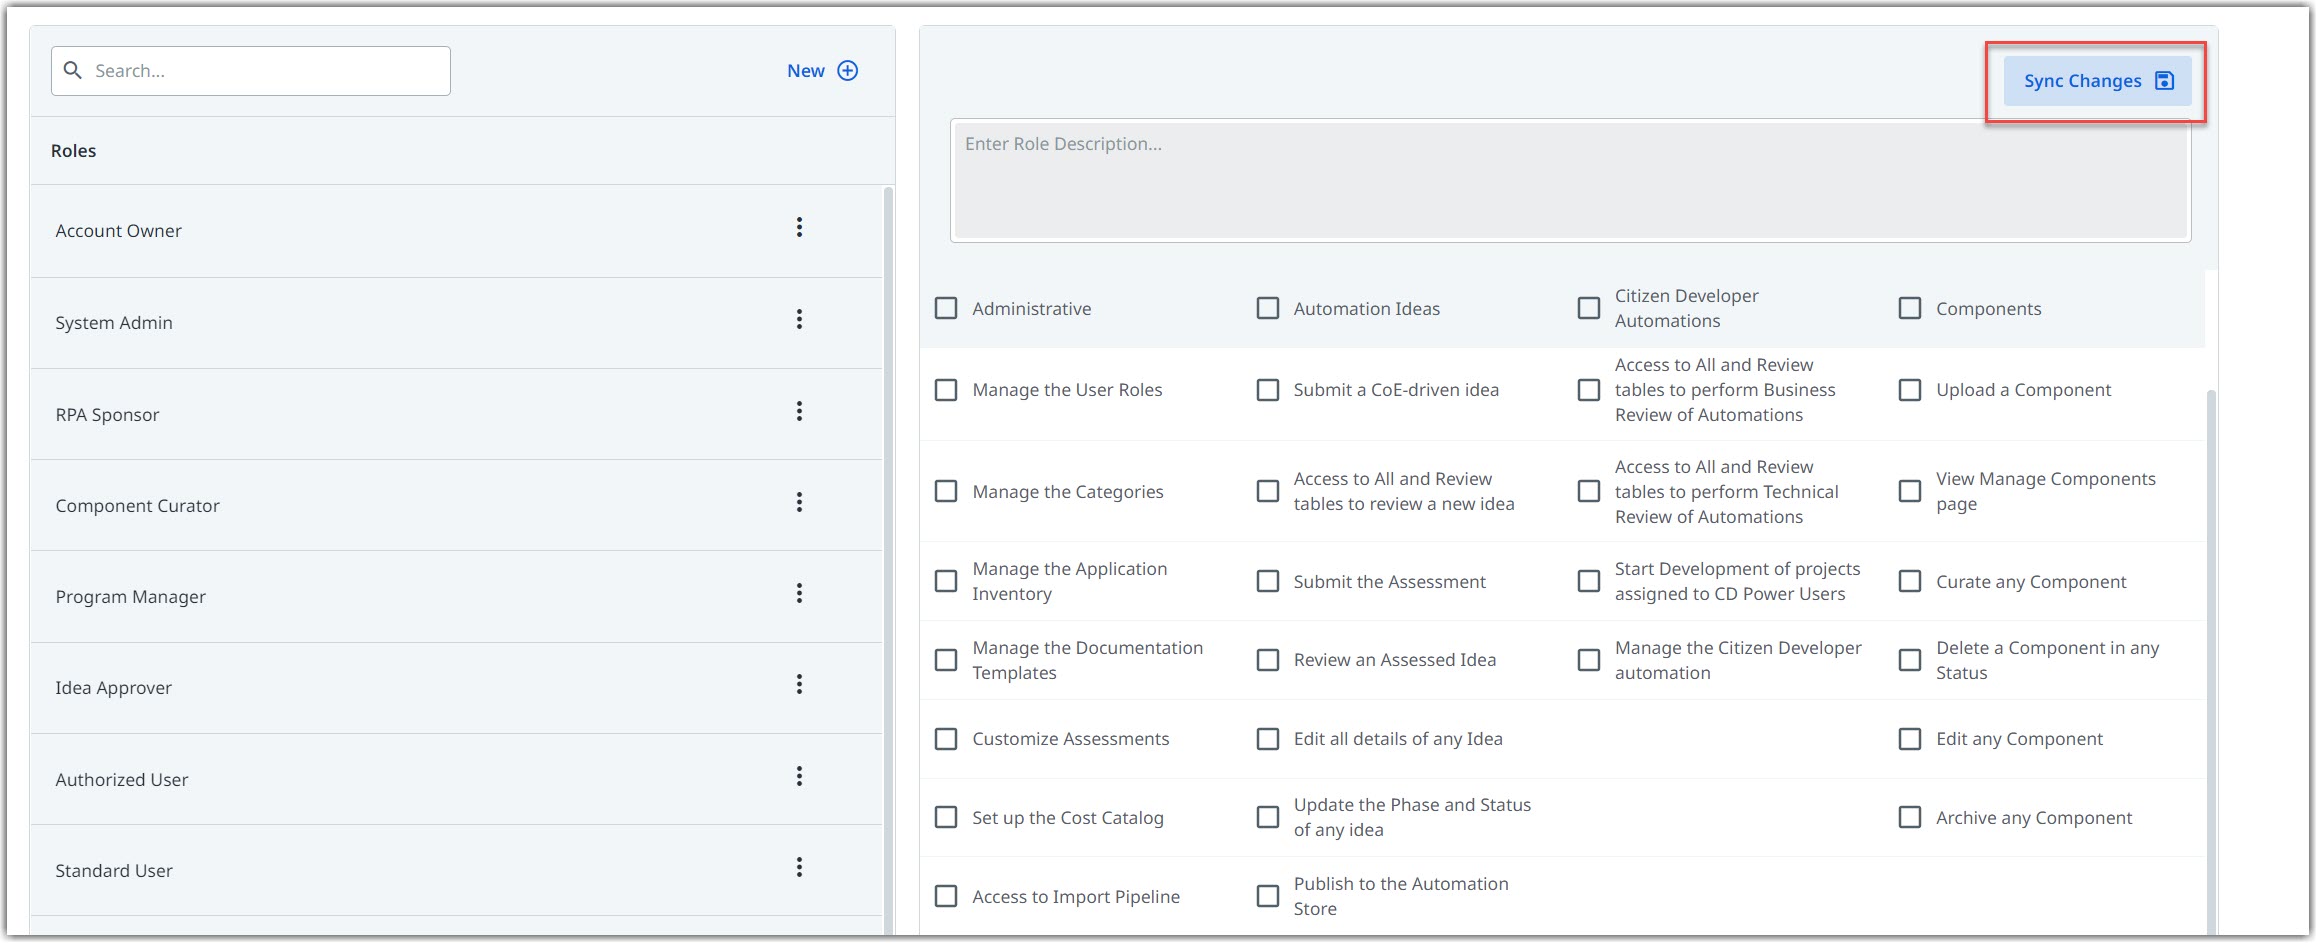The width and height of the screenshot is (2317, 943).
Task: Enable the Administrative permissions checkbox
Action: tap(946, 308)
